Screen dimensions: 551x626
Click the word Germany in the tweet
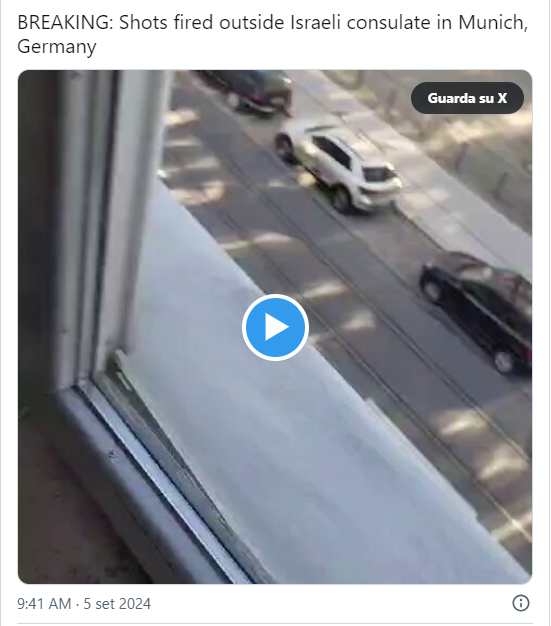57,47
